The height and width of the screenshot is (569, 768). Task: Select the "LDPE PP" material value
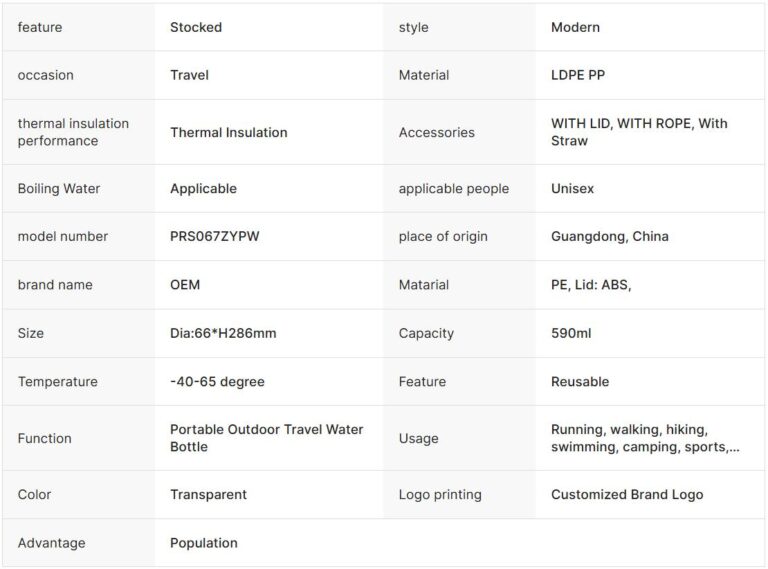pos(578,75)
